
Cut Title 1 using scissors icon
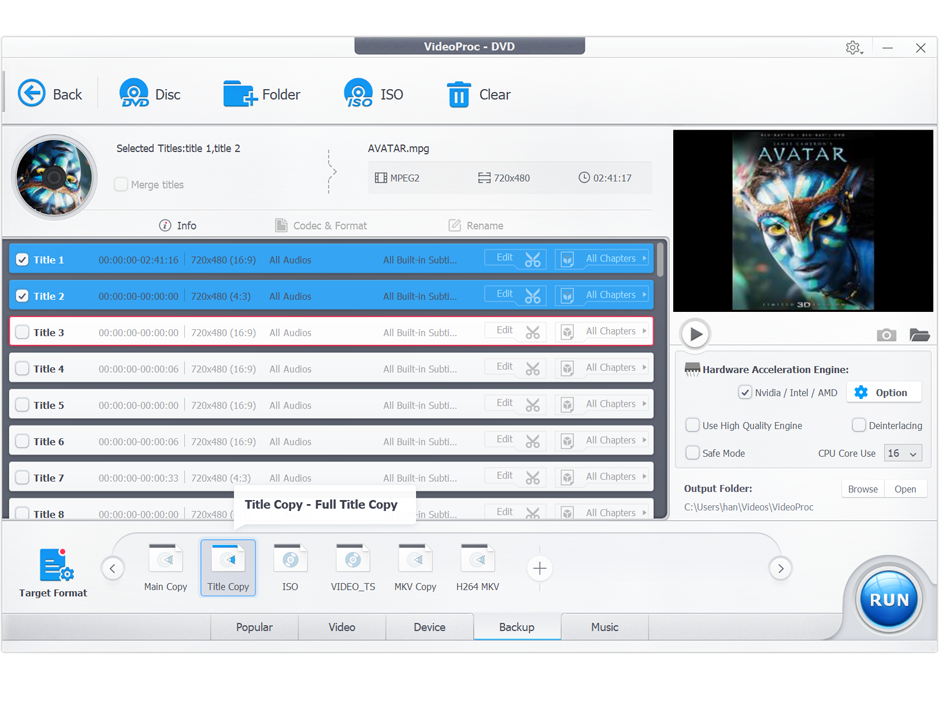(x=532, y=260)
